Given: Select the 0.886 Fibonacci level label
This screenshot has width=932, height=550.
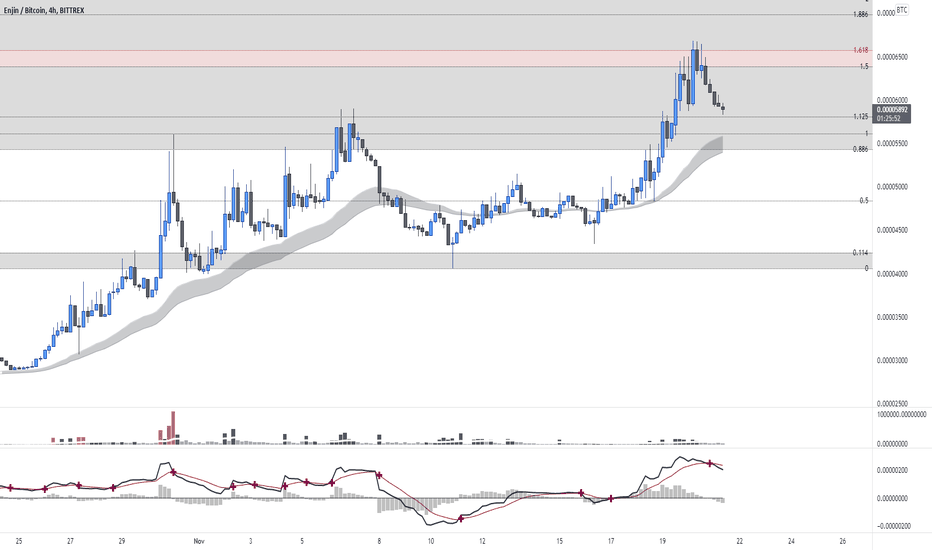Looking at the screenshot, I should tap(860, 149).
